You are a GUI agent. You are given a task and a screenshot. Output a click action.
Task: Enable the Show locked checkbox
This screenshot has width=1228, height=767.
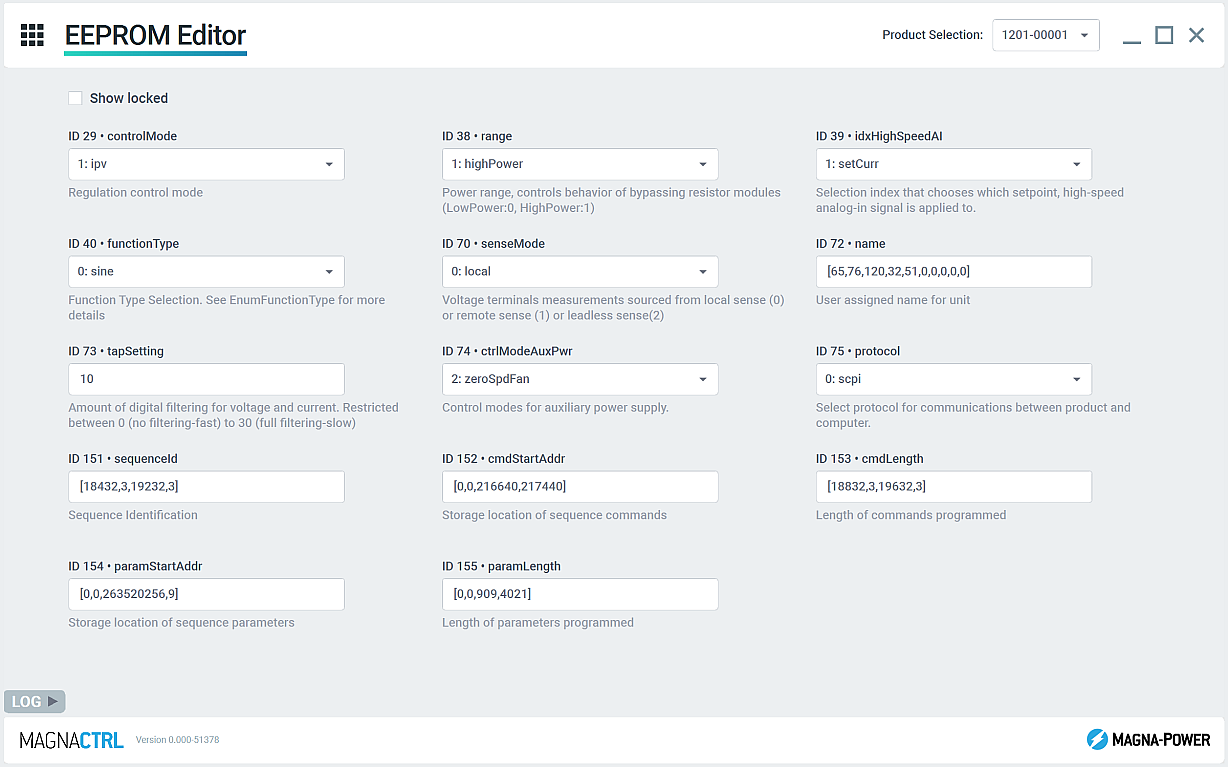pos(75,98)
